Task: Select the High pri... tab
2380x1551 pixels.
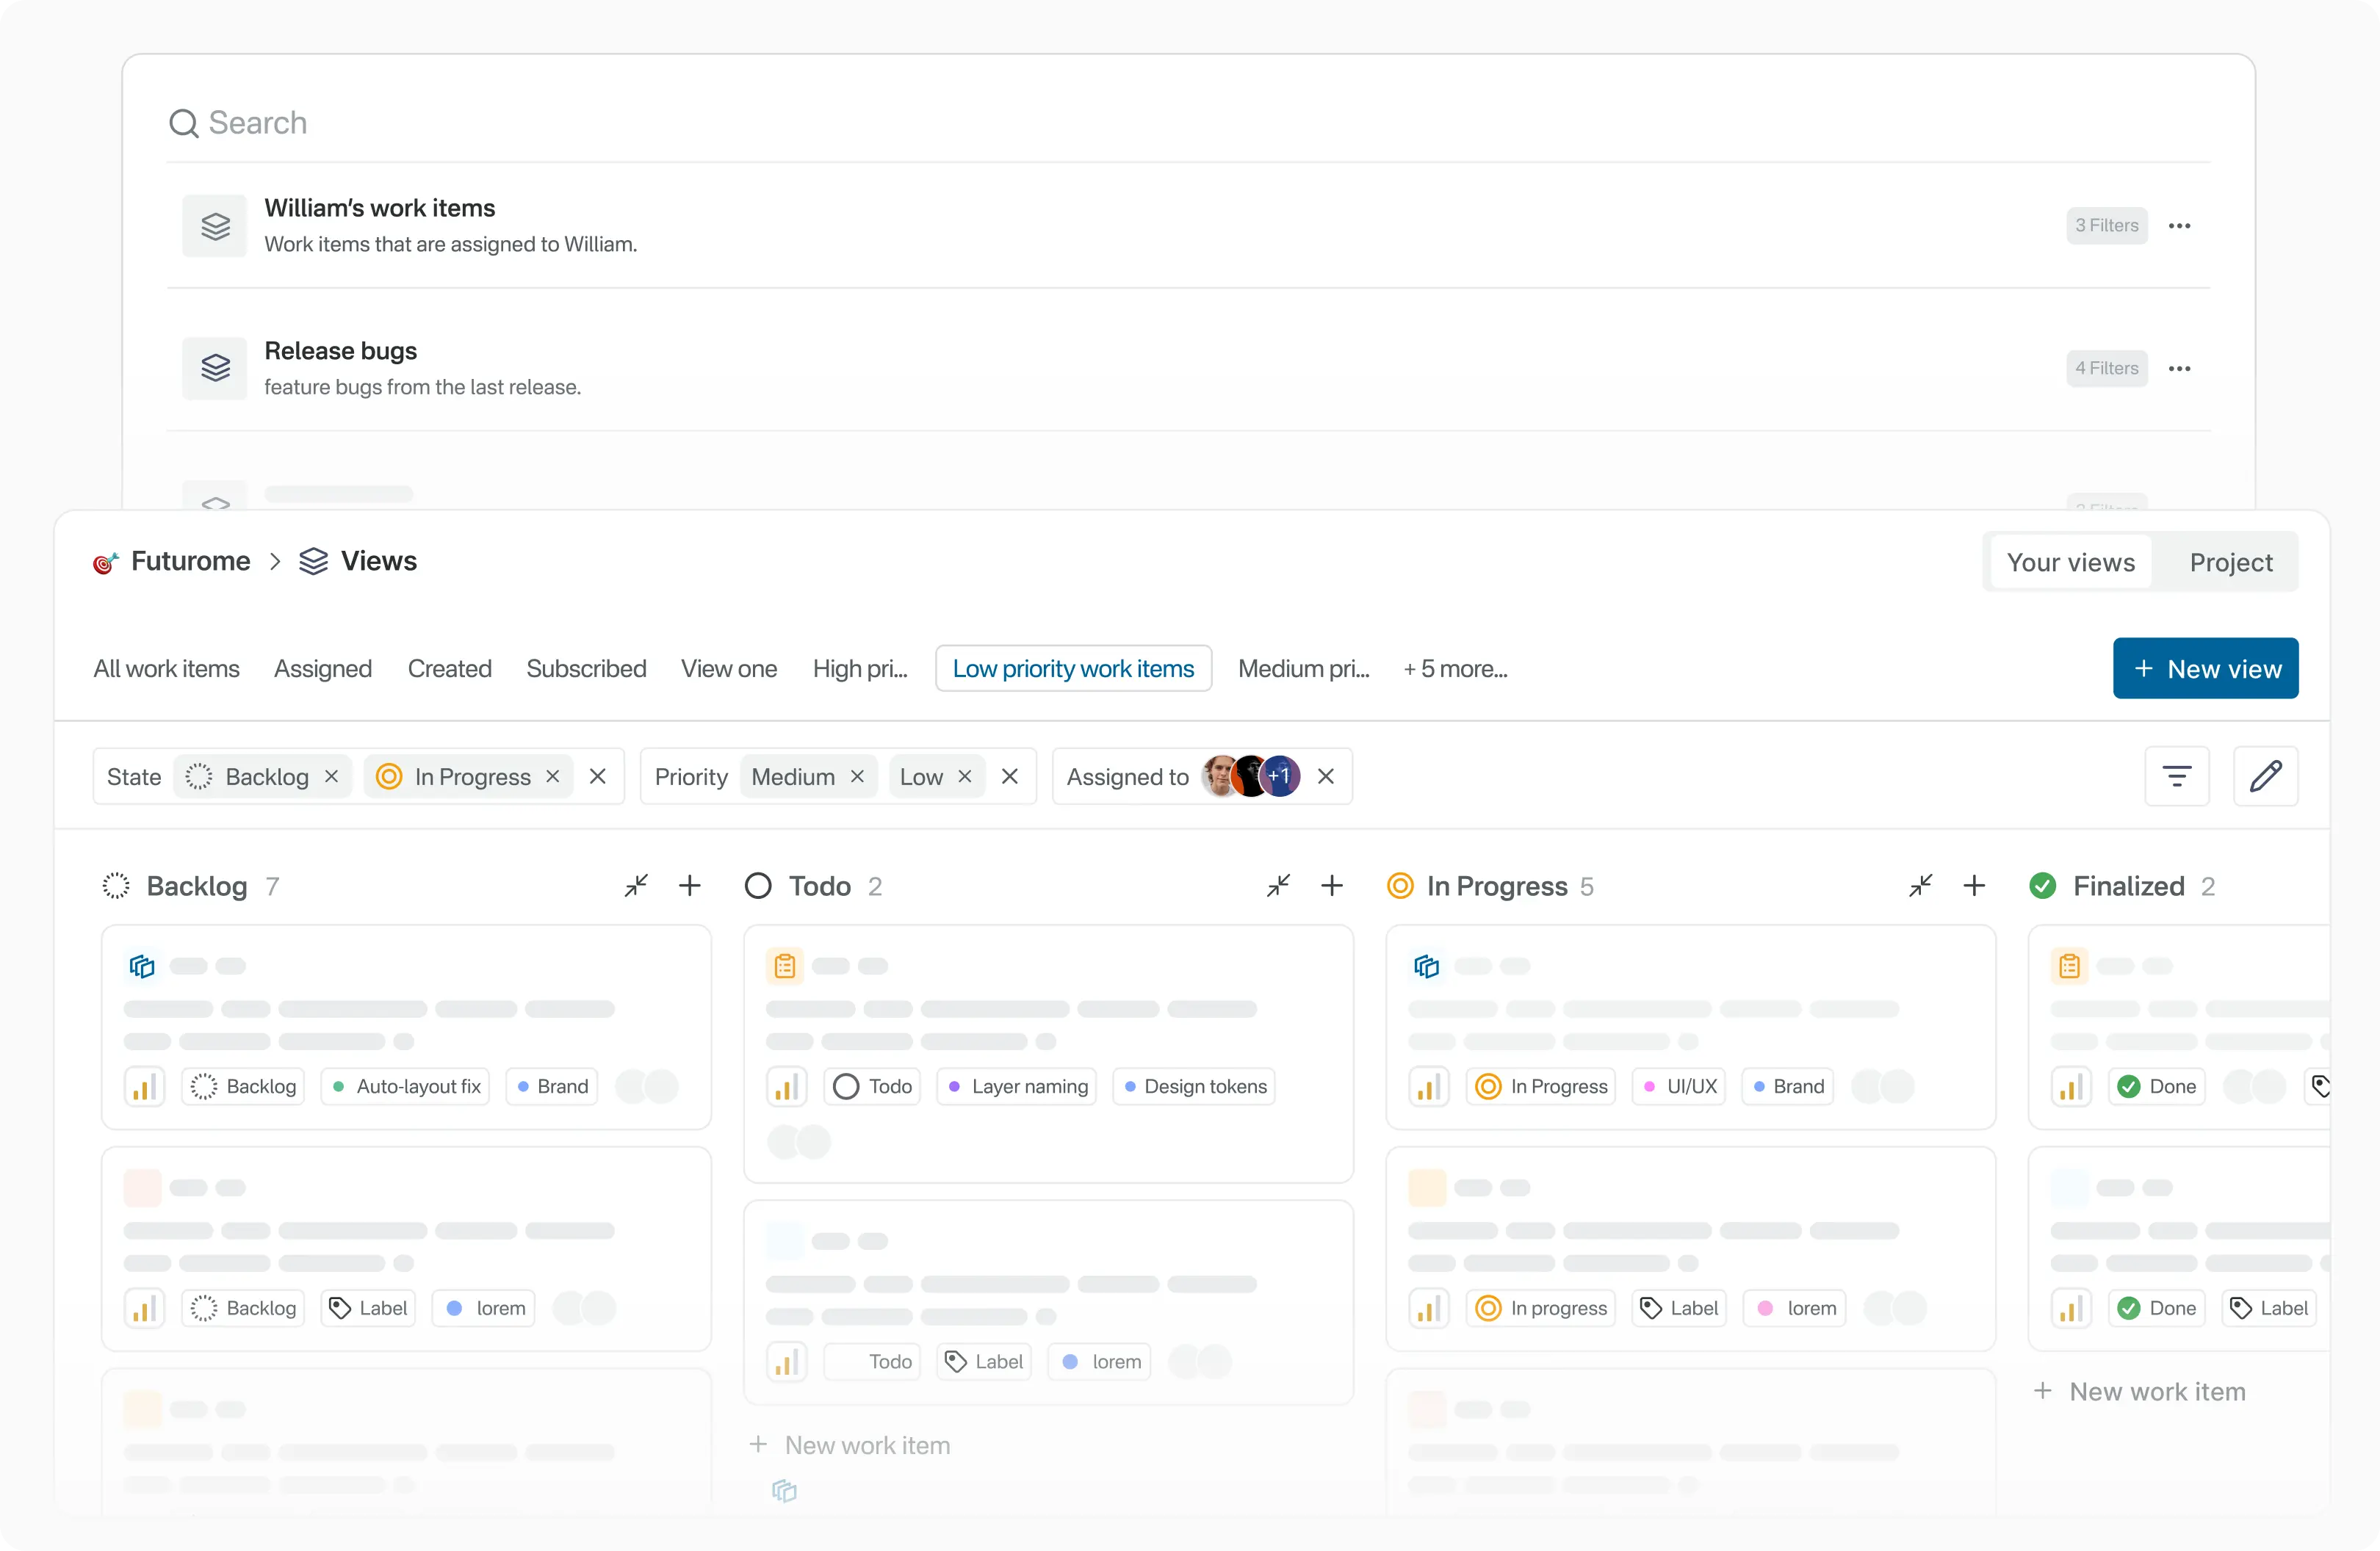Action: tap(860, 669)
